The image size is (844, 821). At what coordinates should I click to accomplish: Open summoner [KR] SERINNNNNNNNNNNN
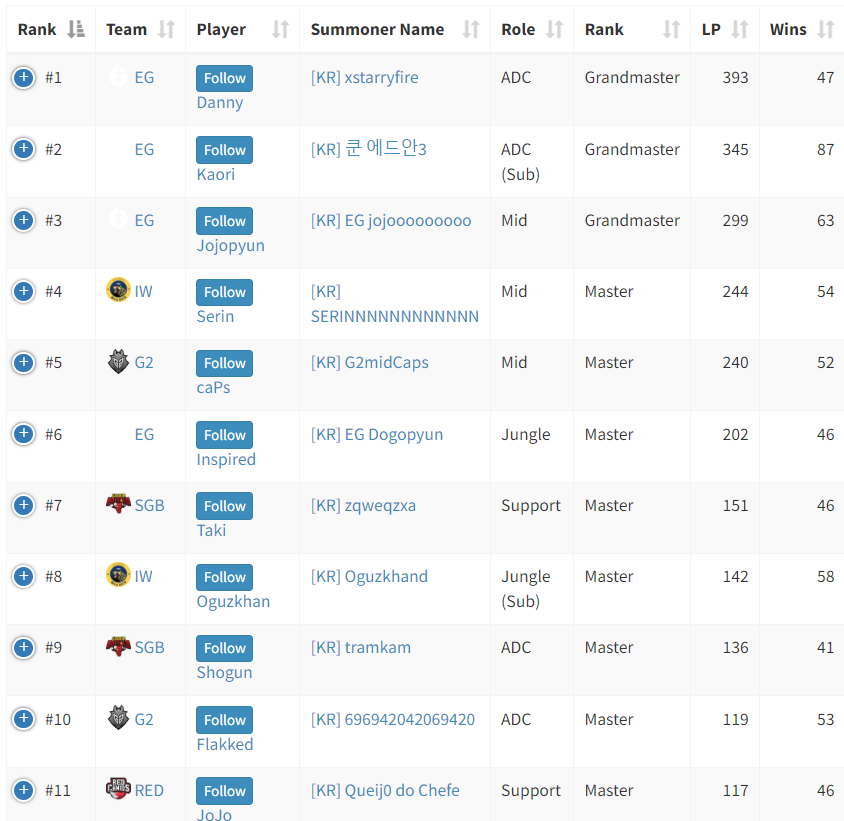coord(395,304)
